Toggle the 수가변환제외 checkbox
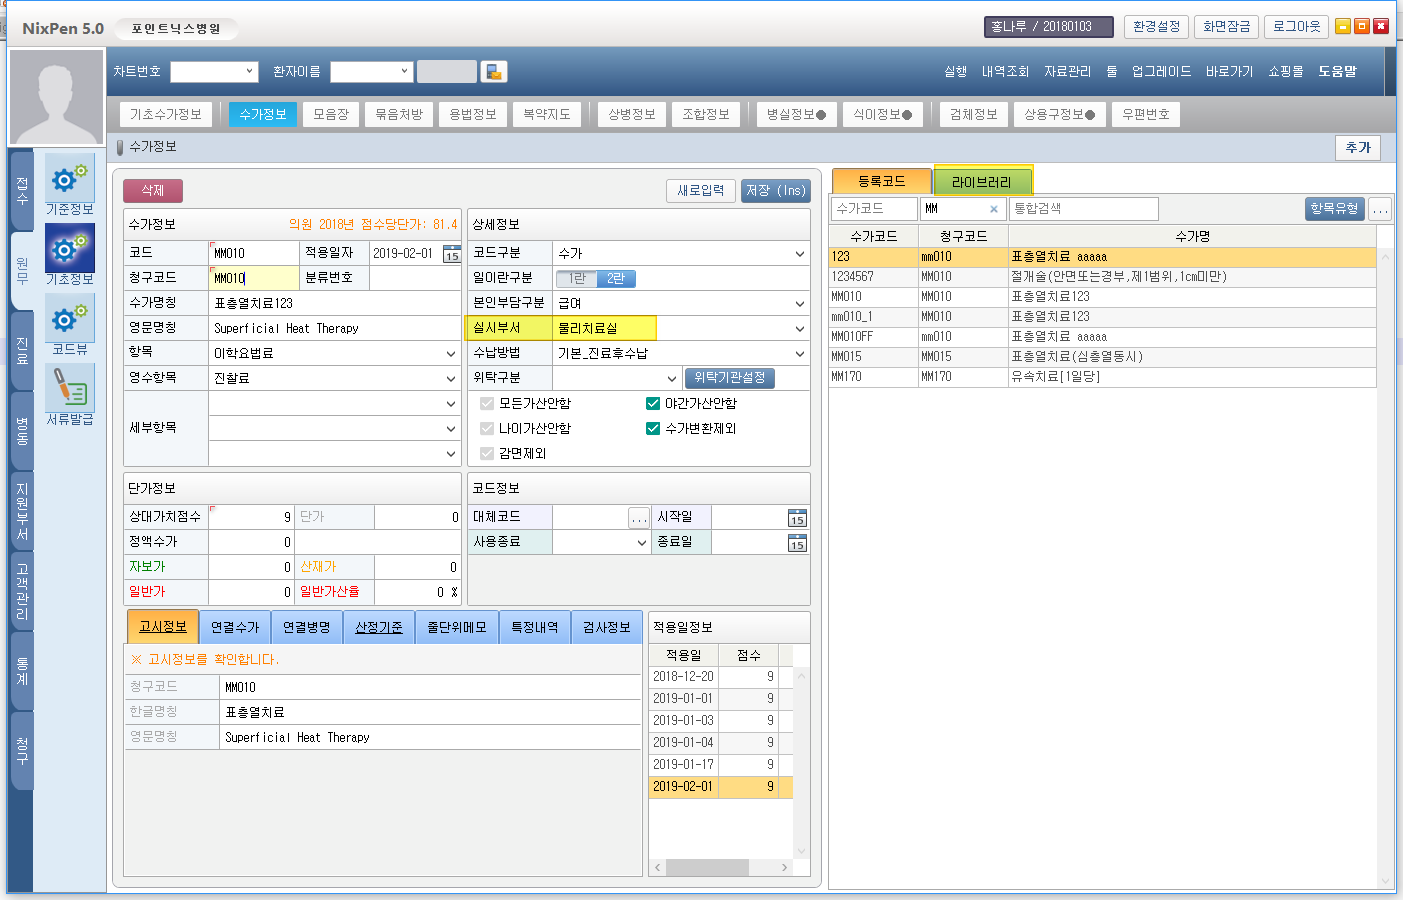 click(x=653, y=428)
